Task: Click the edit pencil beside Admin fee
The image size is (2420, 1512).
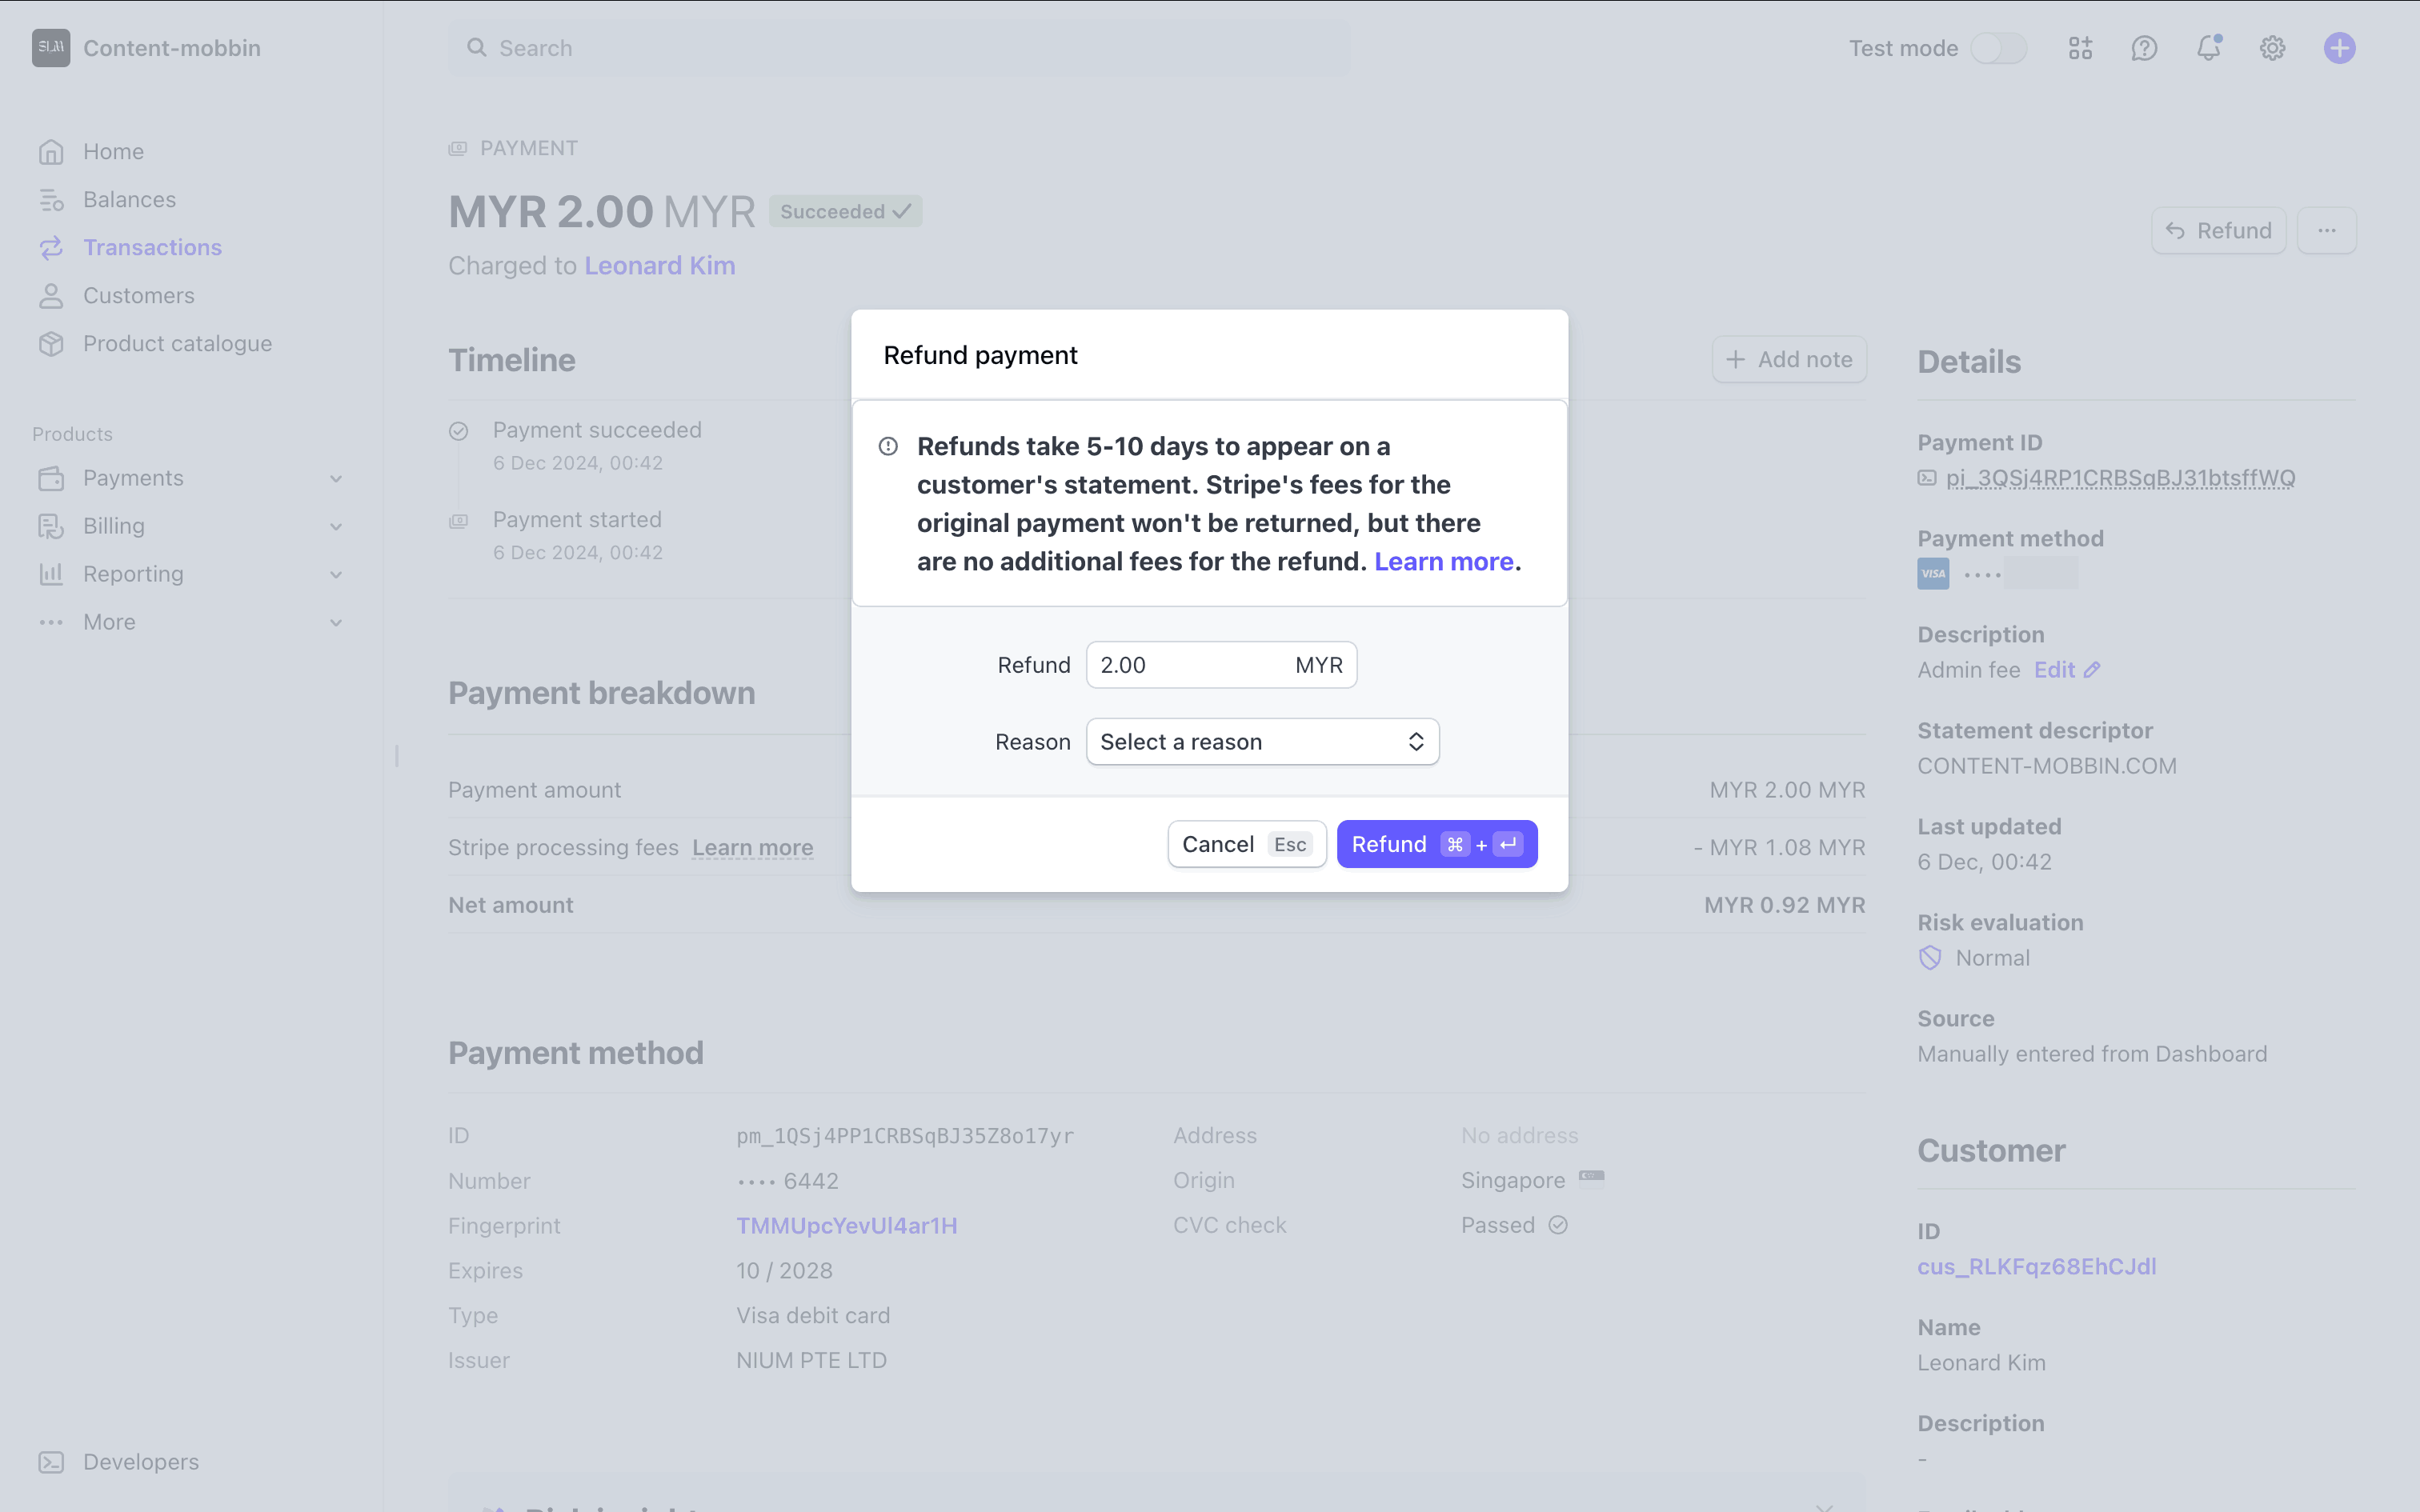Action: pos(2092,670)
